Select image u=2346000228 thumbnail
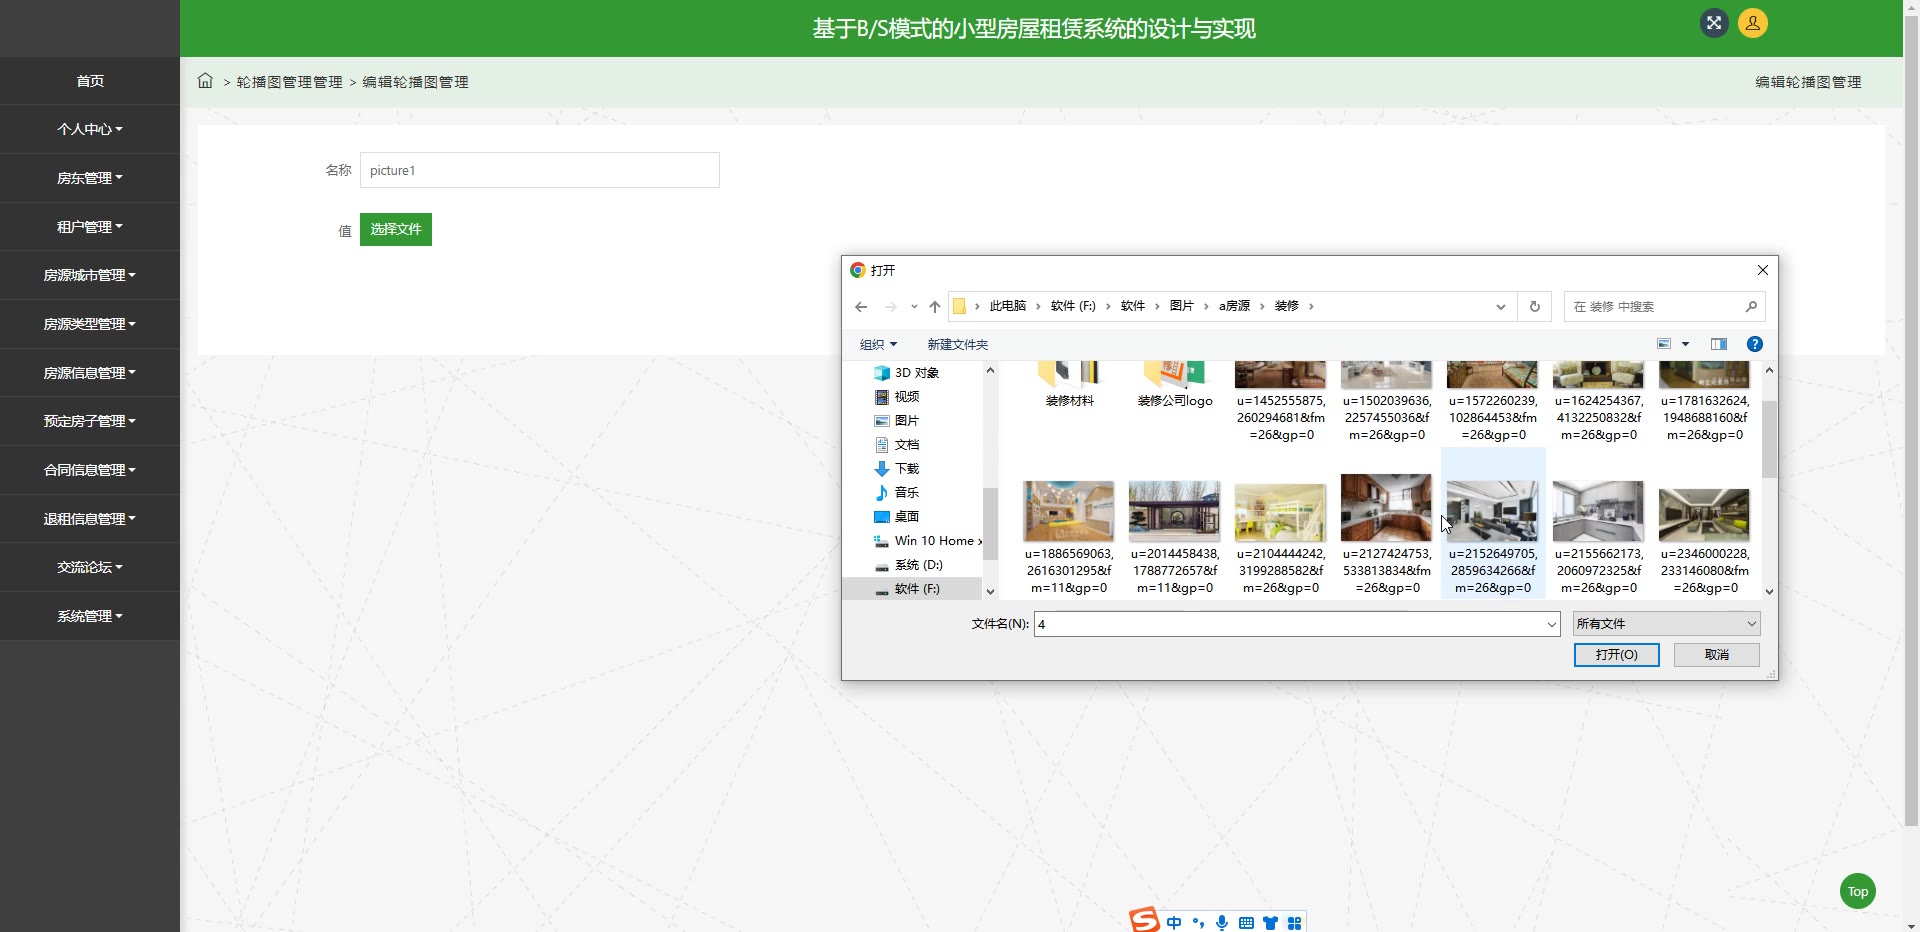 [x=1705, y=515]
